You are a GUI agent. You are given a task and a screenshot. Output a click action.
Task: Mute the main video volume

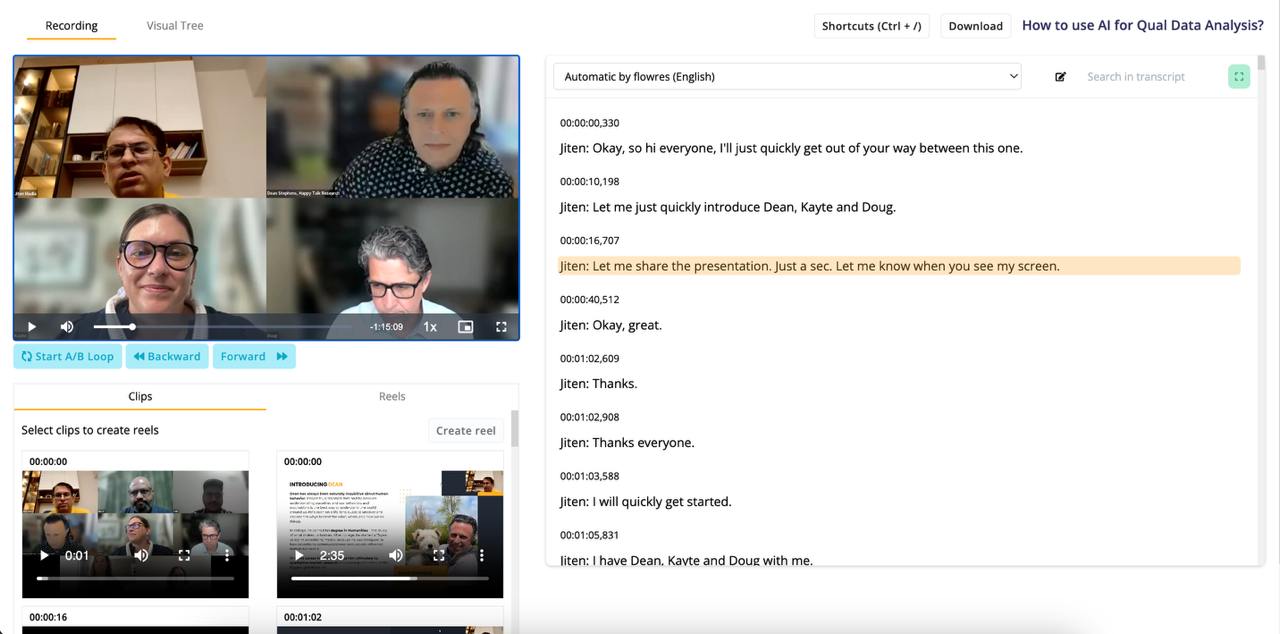point(67,327)
